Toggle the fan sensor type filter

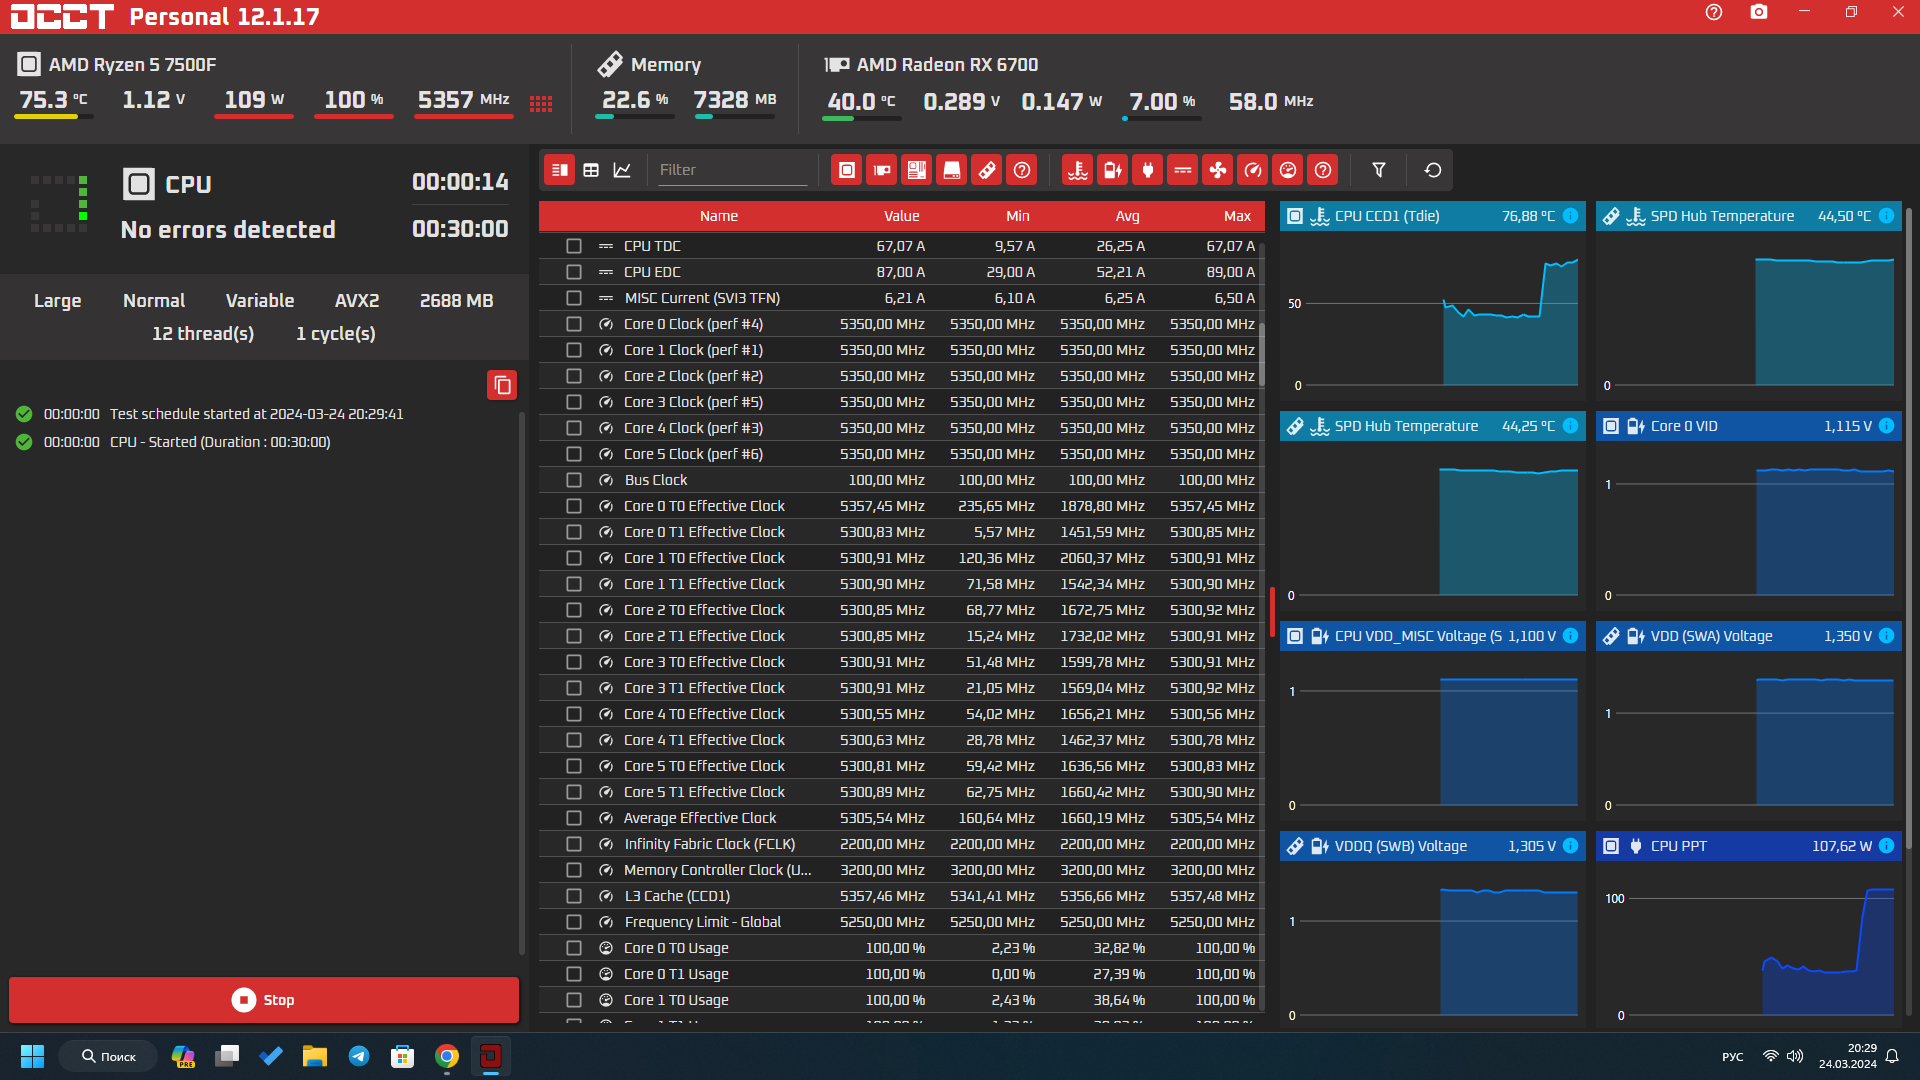pyautogui.click(x=1217, y=170)
